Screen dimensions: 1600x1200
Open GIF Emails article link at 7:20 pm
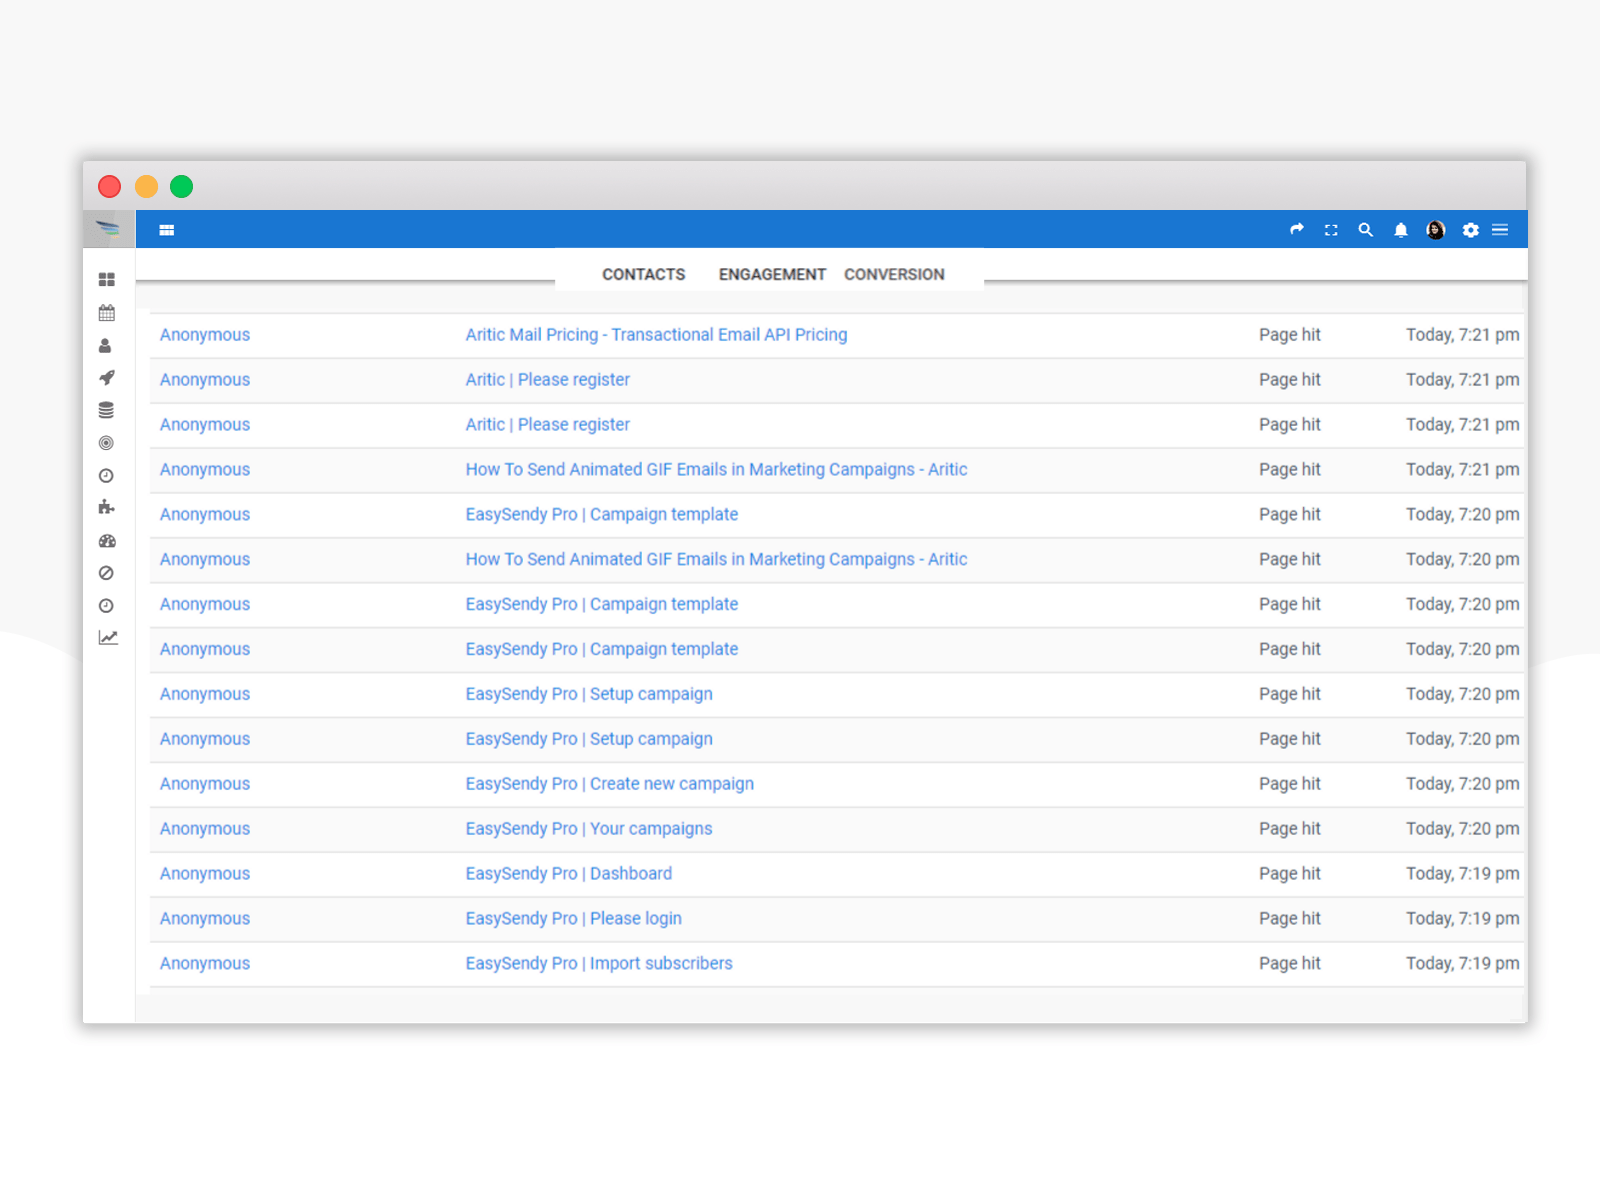point(716,560)
